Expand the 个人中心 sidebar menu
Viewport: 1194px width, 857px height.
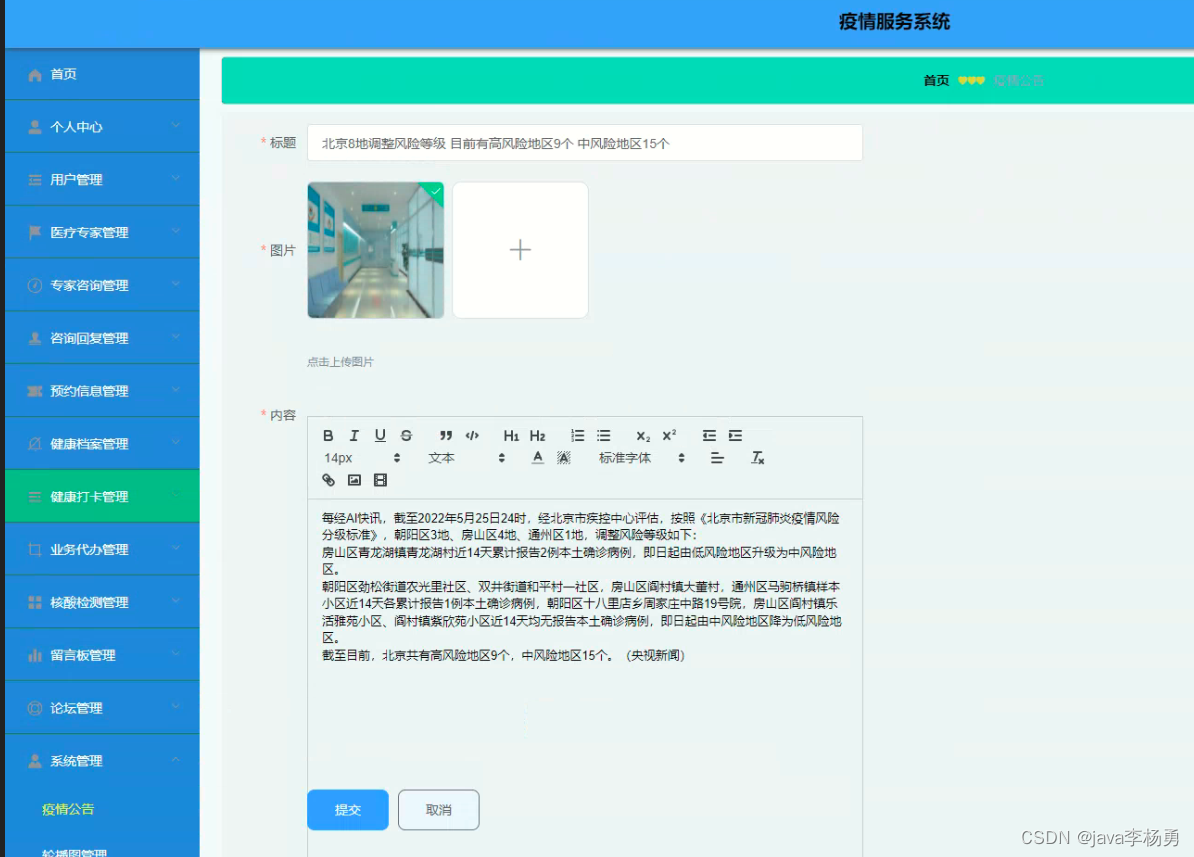point(102,126)
